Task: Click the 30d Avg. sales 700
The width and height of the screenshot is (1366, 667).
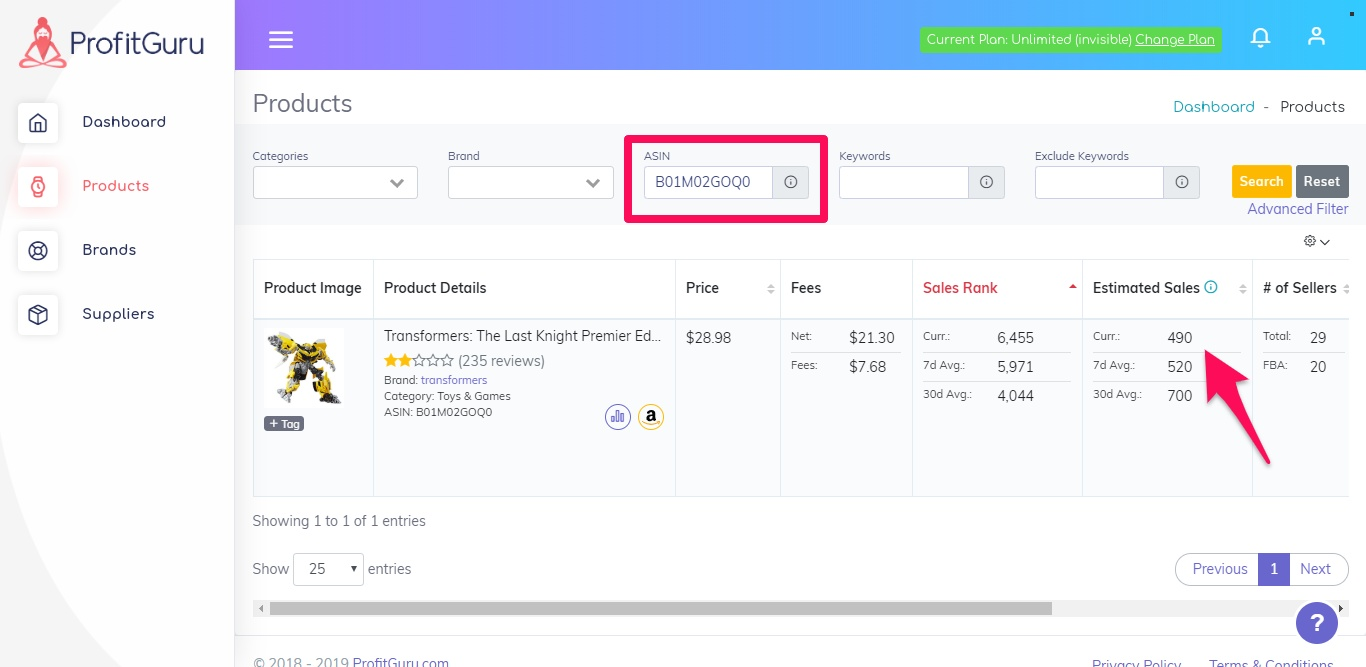Action: [x=1180, y=396]
